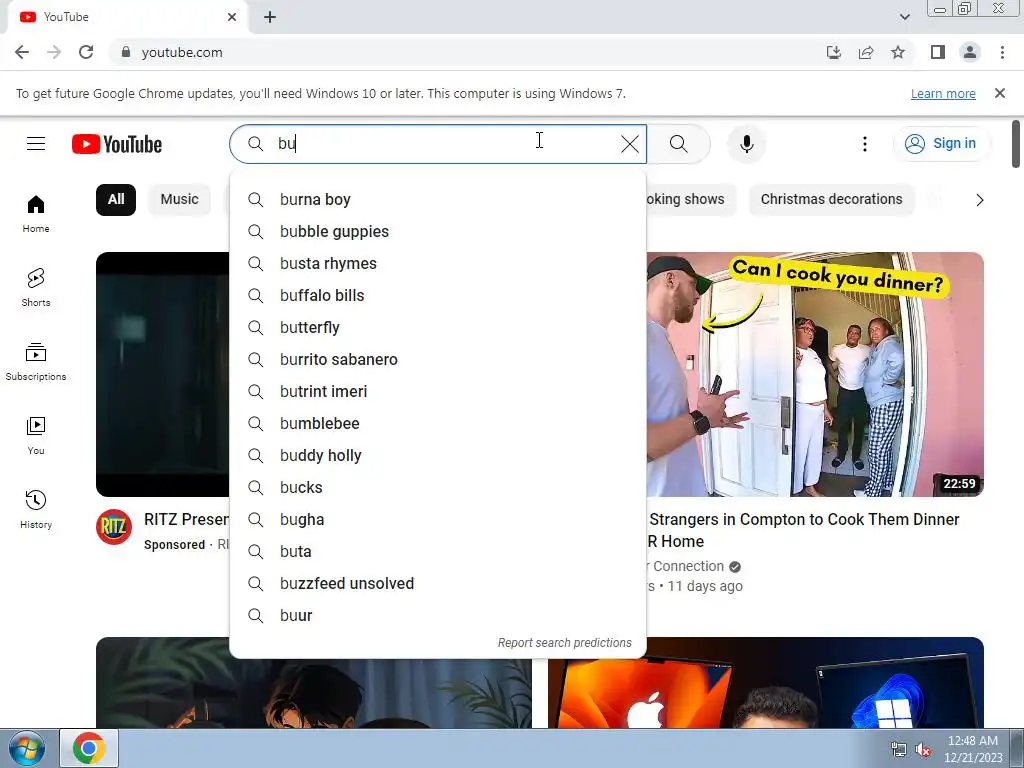
Task: Dismiss the Chrome update notification bar
Action: click(x=999, y=93)
